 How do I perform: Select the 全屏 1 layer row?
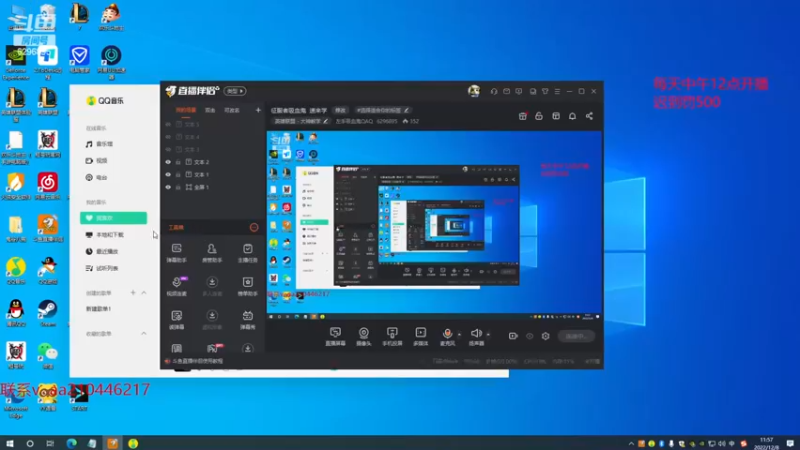pyautogui.click(x=213, y=187)
